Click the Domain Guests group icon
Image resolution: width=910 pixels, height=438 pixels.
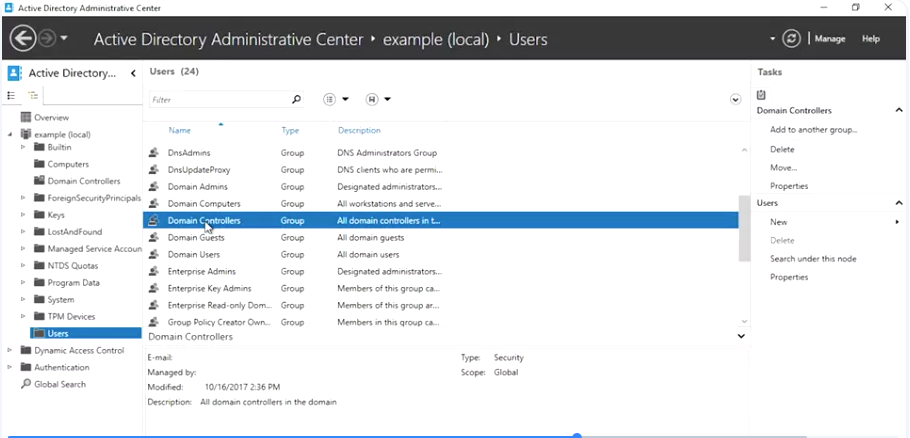click(x=153, y=237)
